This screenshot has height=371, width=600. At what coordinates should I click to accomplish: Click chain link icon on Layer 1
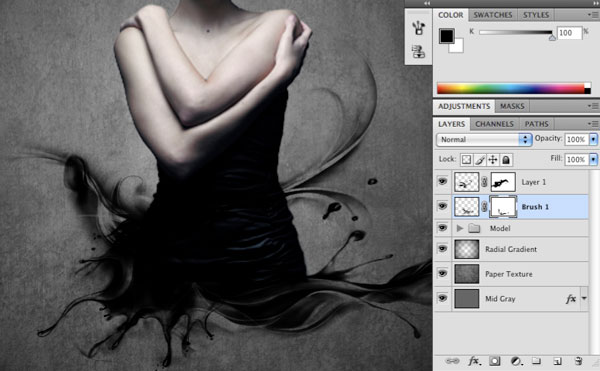[x=484, y=182]
